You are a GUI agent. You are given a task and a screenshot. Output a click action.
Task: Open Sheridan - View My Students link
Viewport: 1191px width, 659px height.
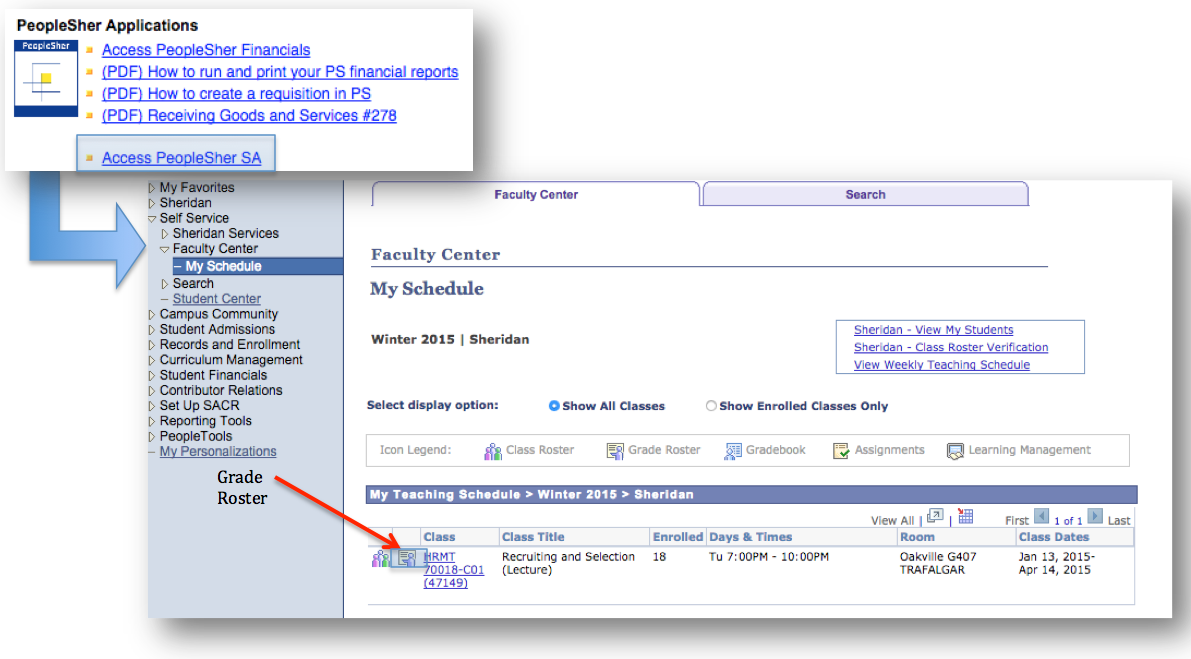coord(934,330)
